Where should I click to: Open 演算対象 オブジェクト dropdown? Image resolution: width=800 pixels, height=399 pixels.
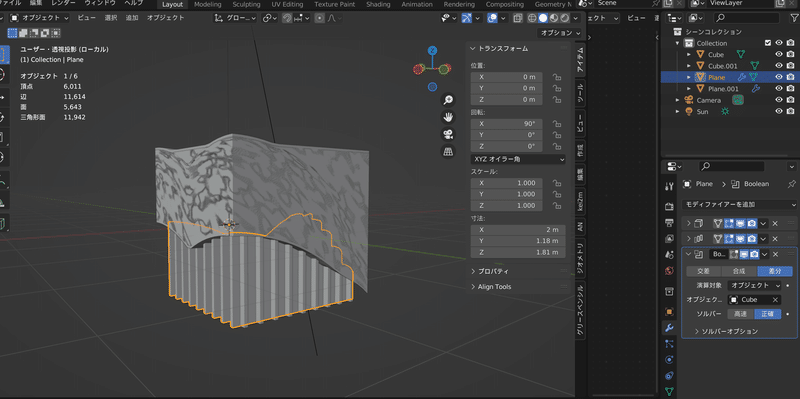tap(755, 285)
